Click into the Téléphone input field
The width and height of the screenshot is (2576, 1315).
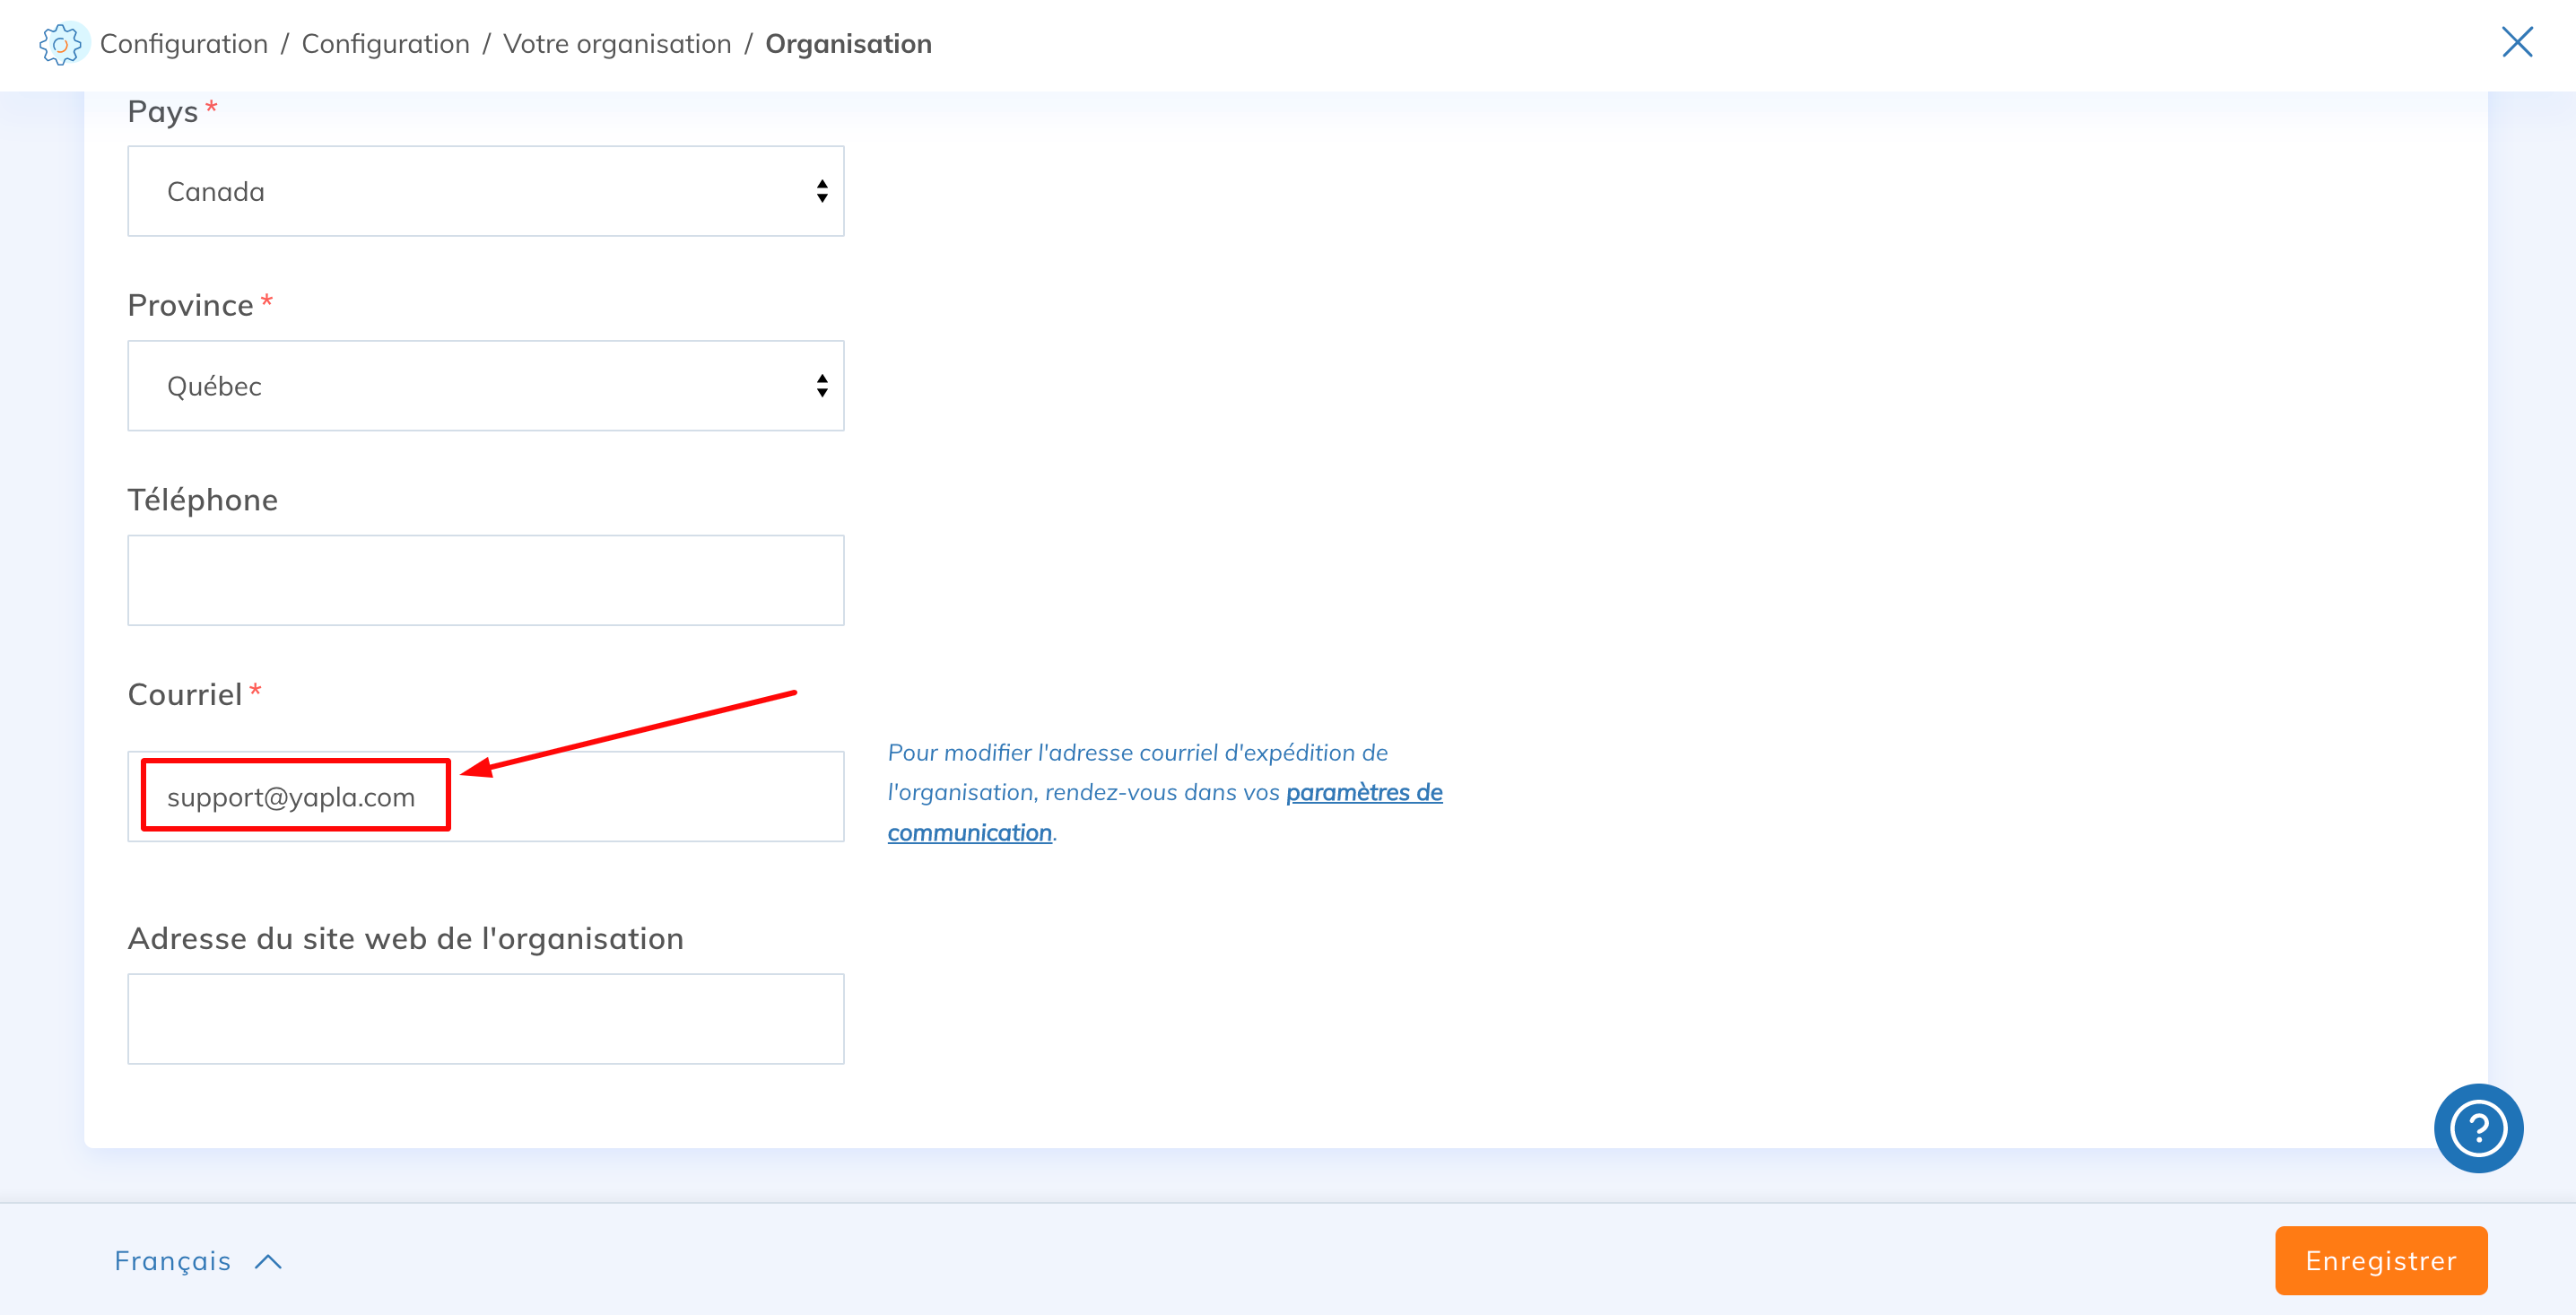coord(484,580)
